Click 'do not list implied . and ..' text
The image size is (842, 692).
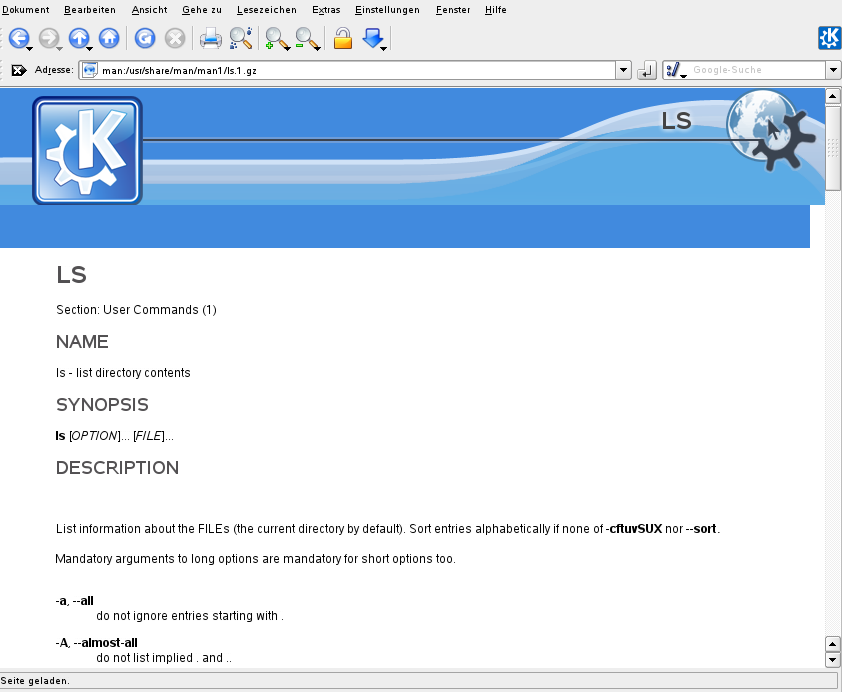pos(164,658)
